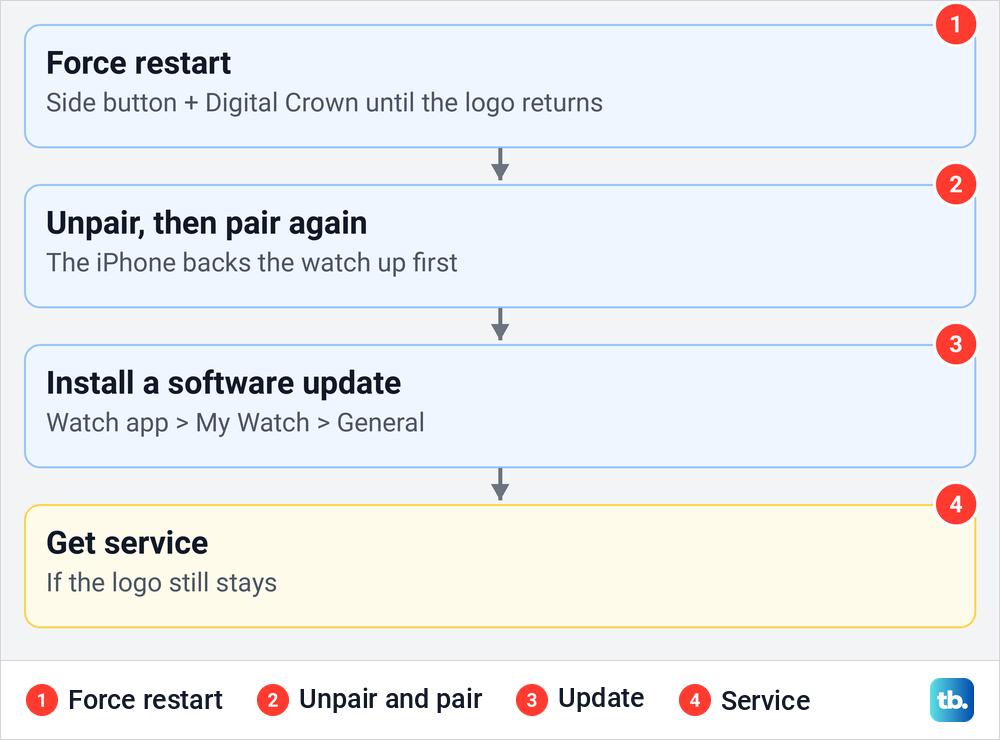Click the Watch app > My Watch > General text
The image size is (1000, 740).
(x=235, y=423)
